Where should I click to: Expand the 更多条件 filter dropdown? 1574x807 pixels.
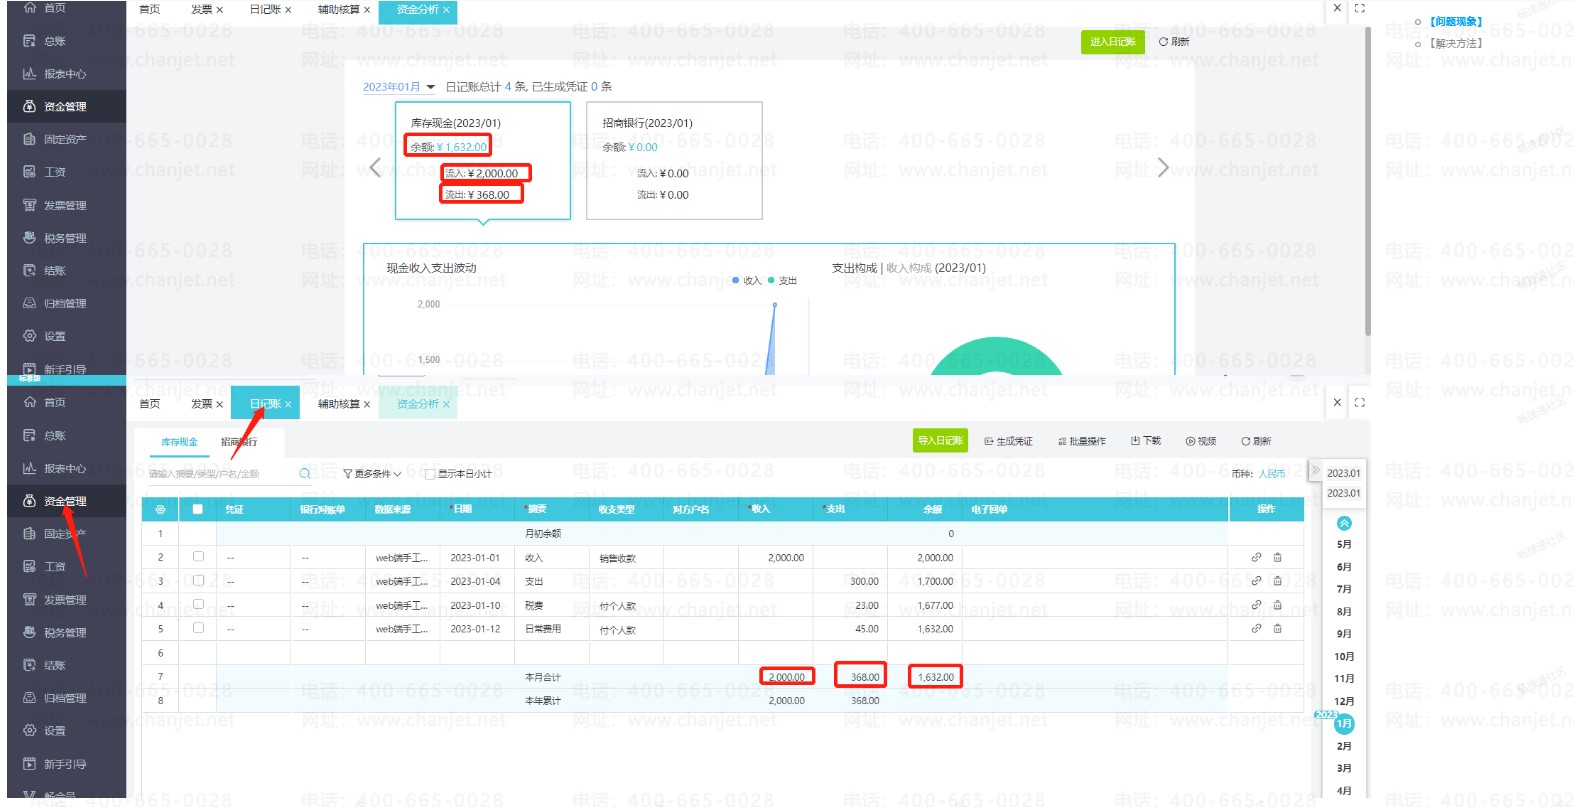372,474
